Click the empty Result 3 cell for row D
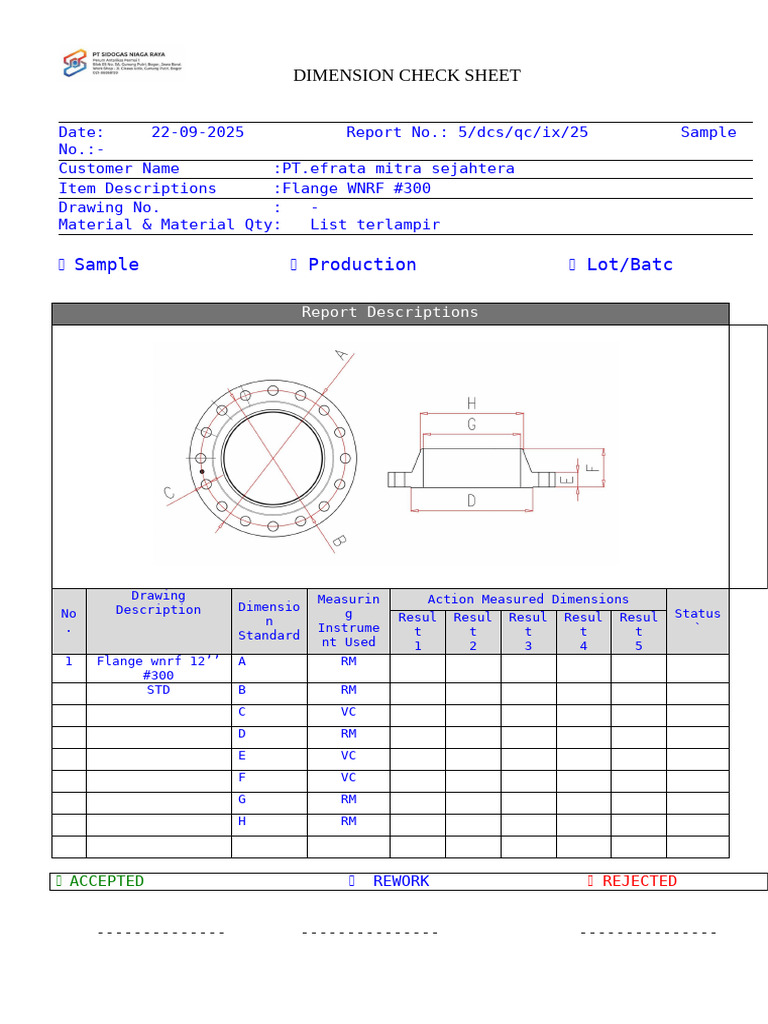 pyautogui.click(x=529, y=738)
